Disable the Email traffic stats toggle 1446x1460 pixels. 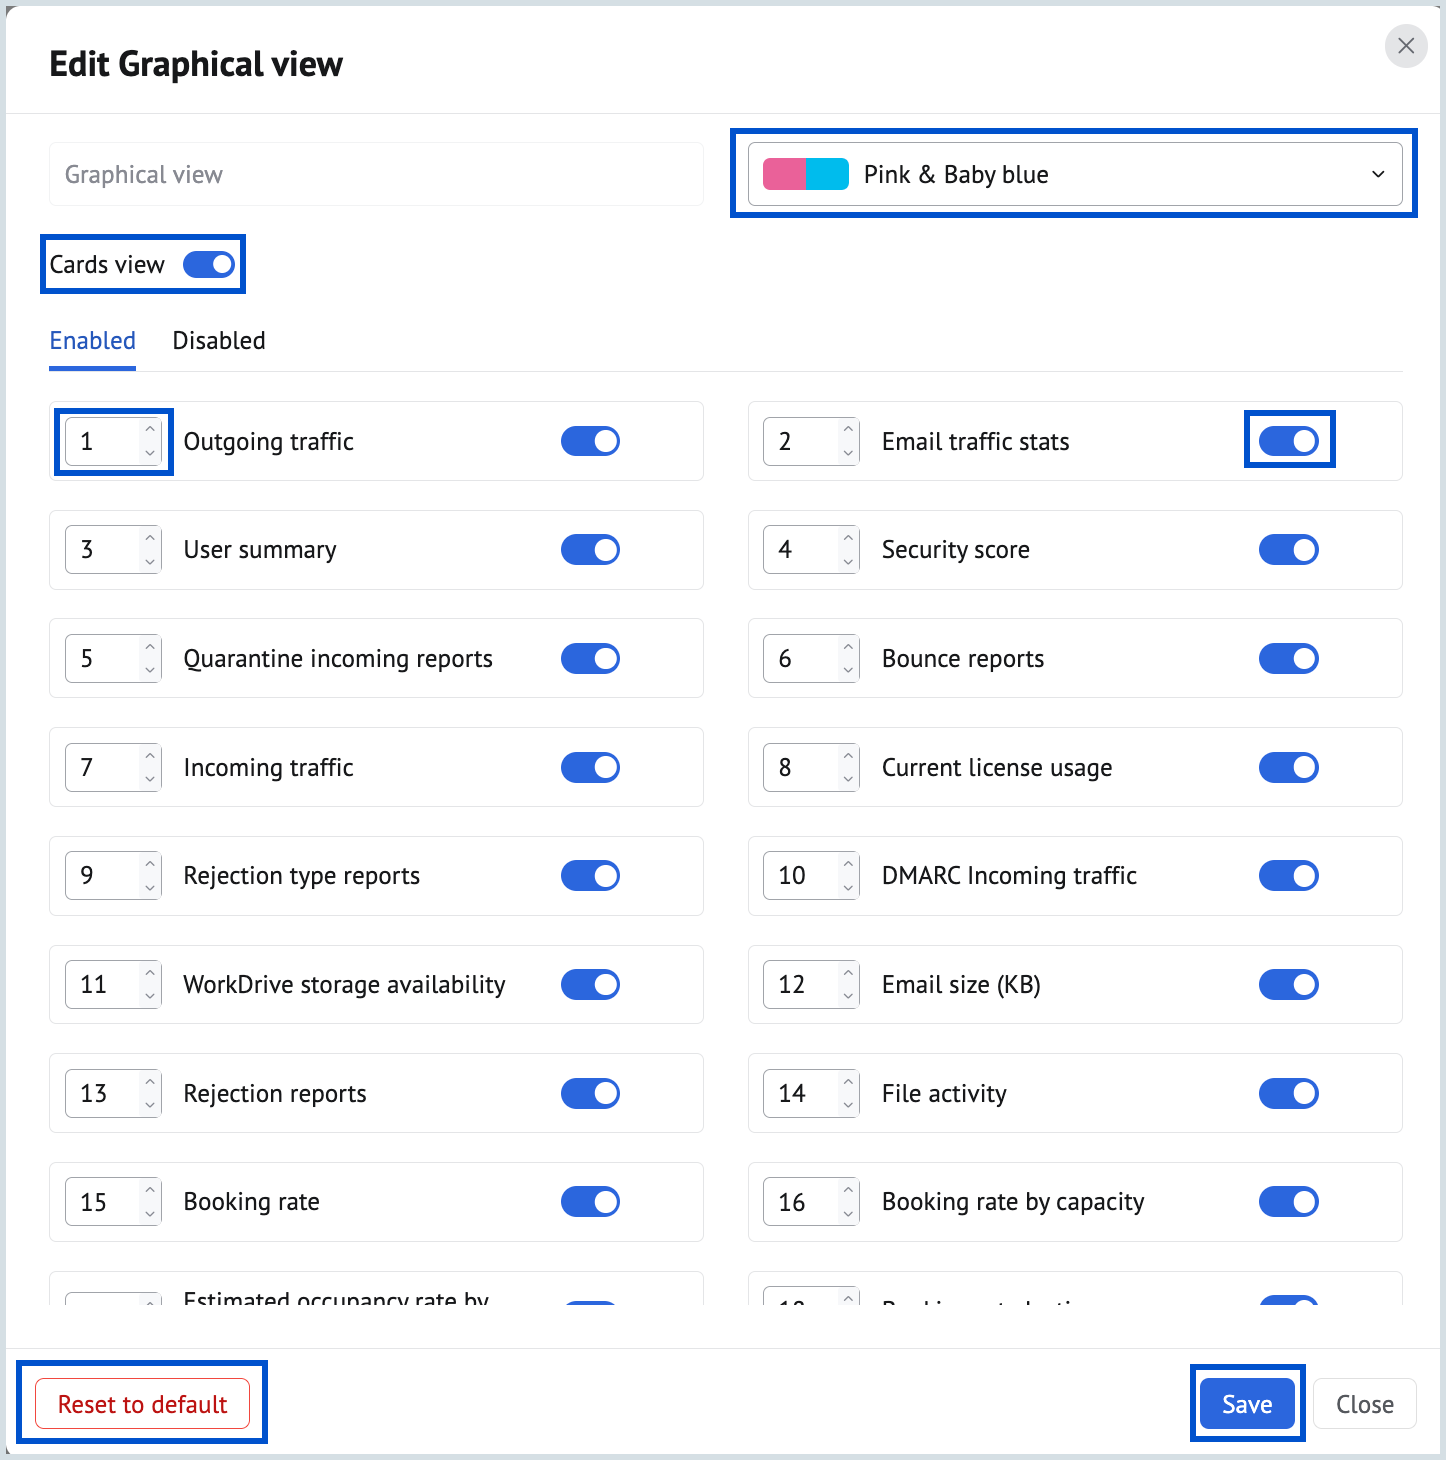click(x=1289, y=441)
